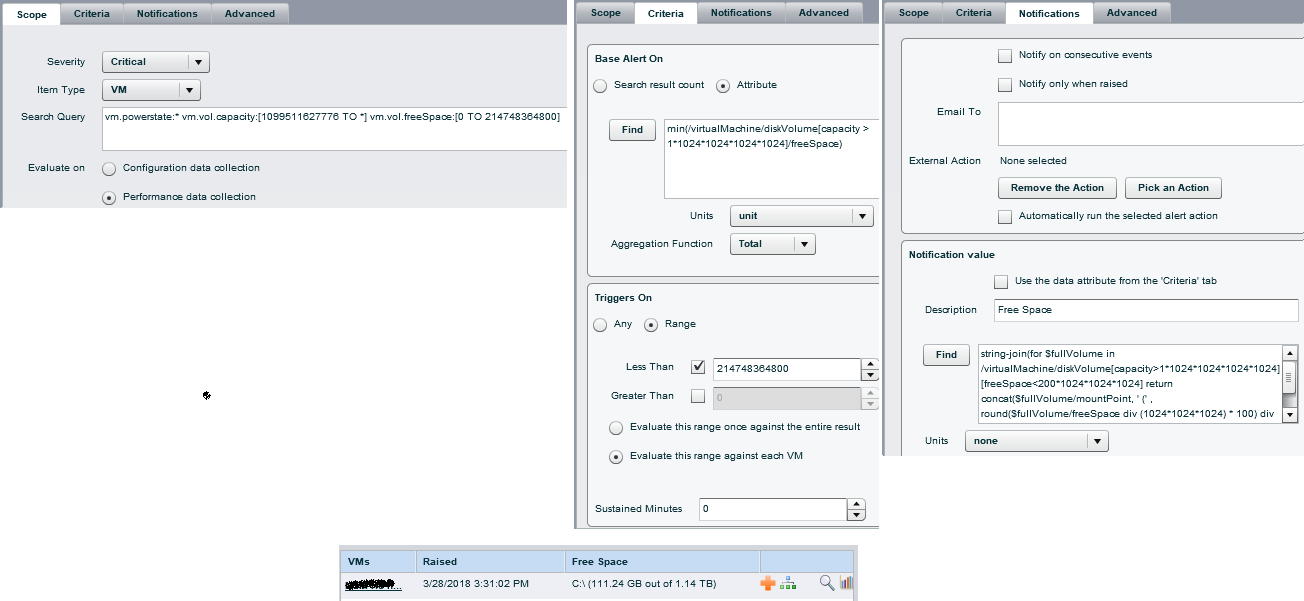Image resolution: width=1304 pixels, height=601 pixels.
Task: Choose Search result count option
Action: (x=600, y=86)
